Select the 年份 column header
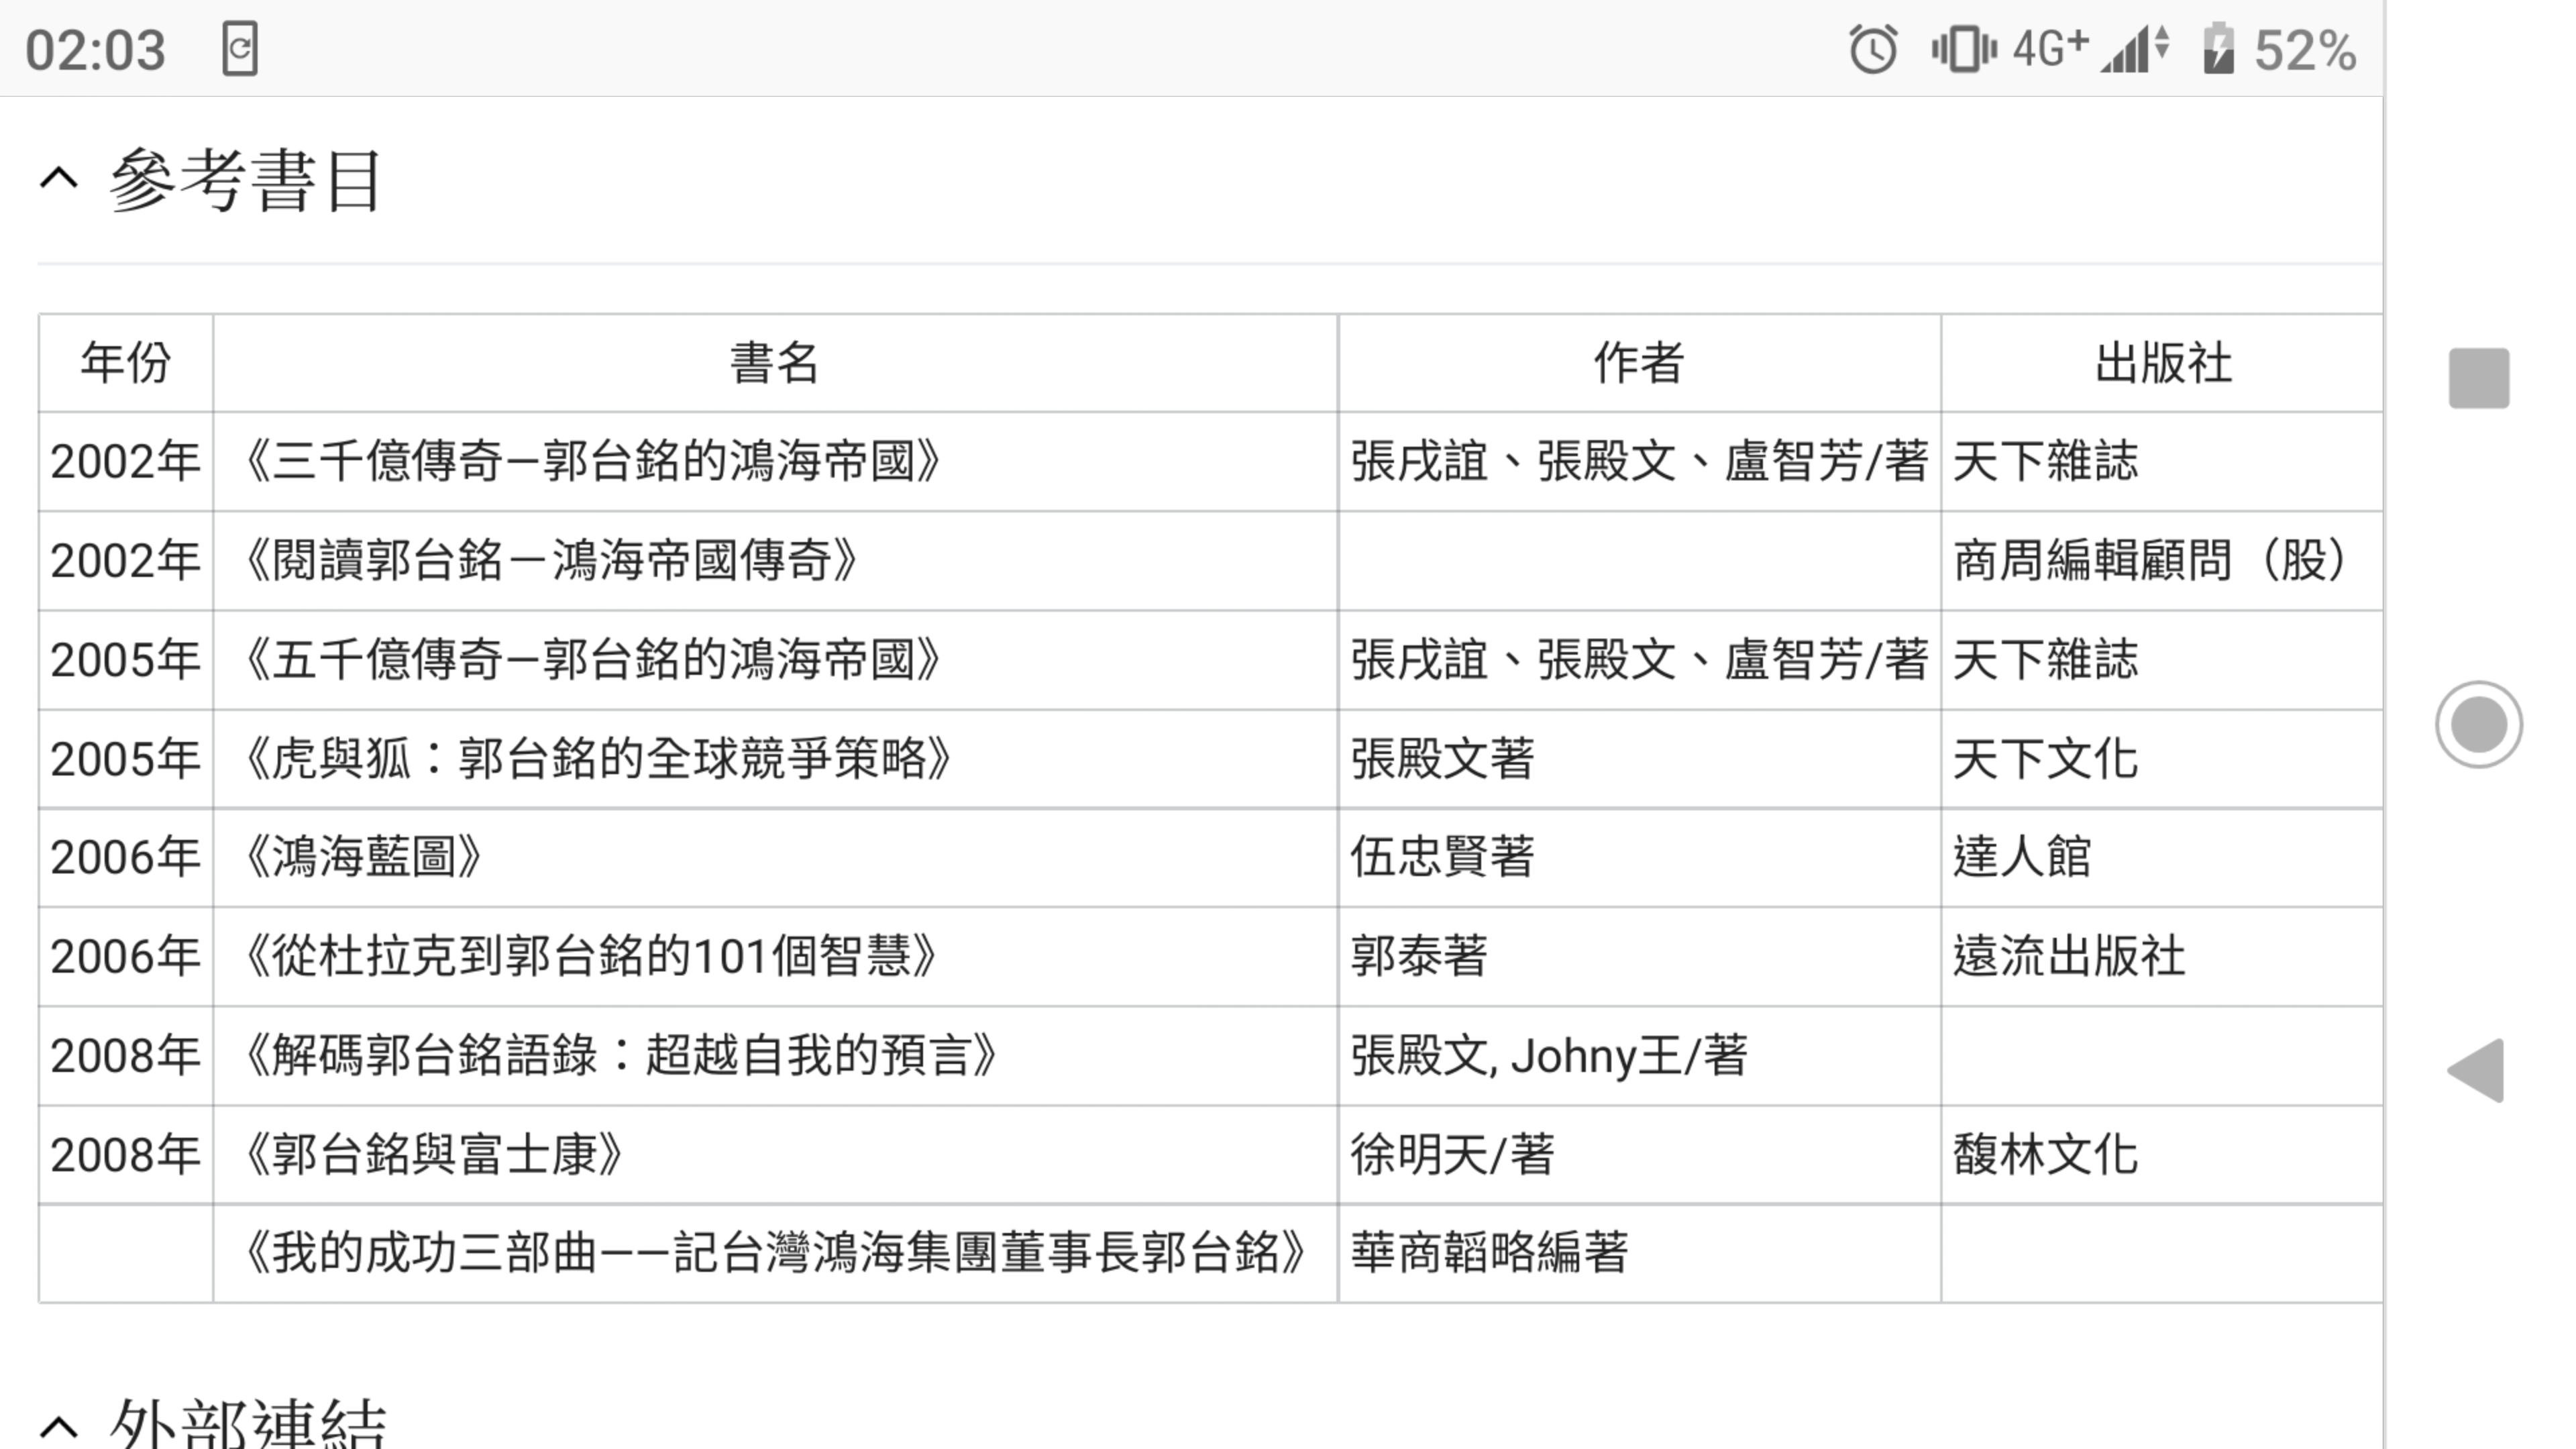The width and height of the screenshot is (2576, 1449). (126, 363)
